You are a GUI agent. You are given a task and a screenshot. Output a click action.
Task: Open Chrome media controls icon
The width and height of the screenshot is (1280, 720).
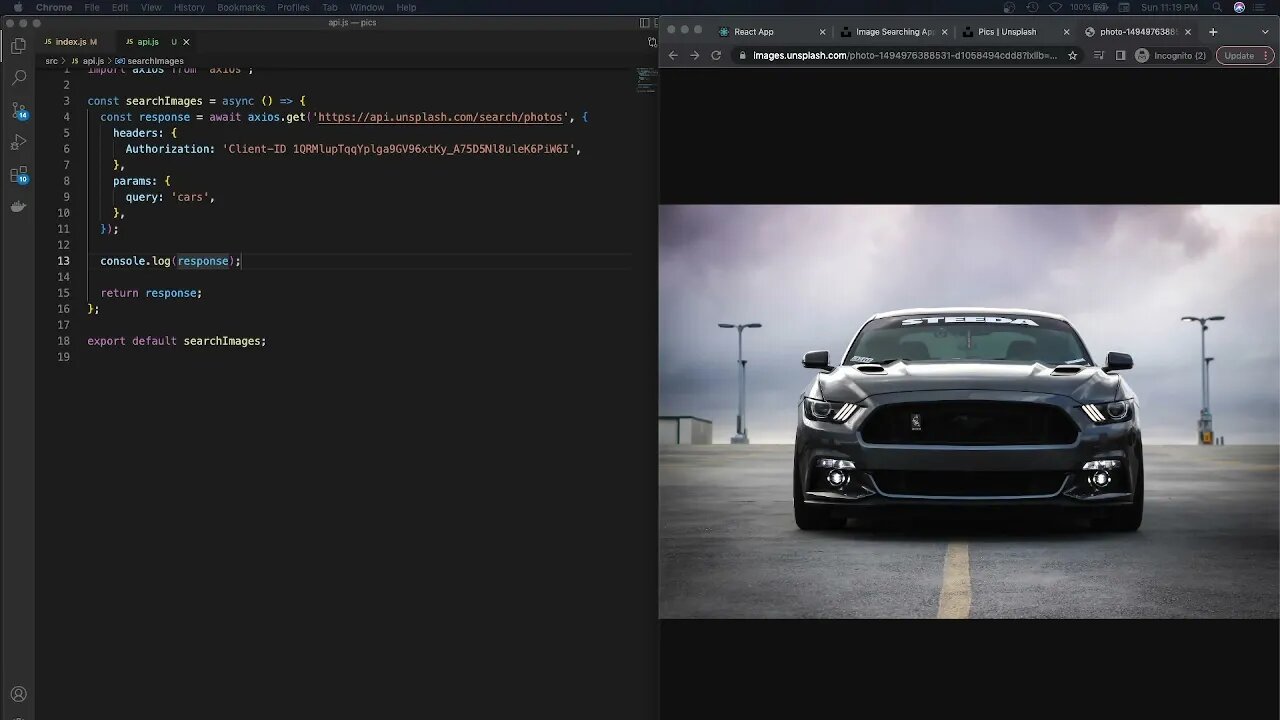coord(1099,55)
